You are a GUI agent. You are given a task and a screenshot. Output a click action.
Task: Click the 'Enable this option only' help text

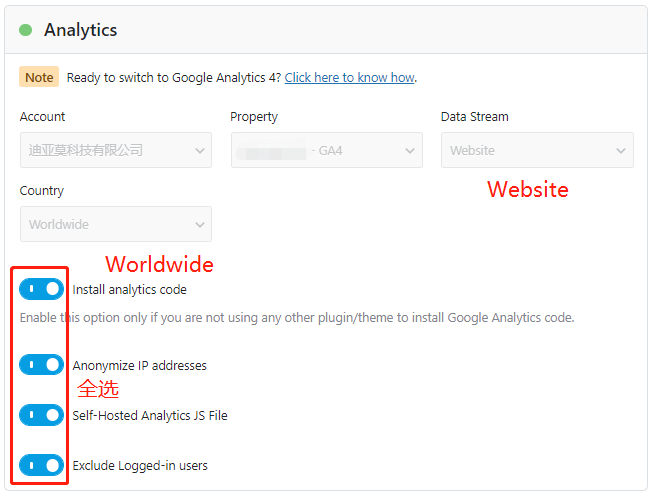(x=297, y=318)
